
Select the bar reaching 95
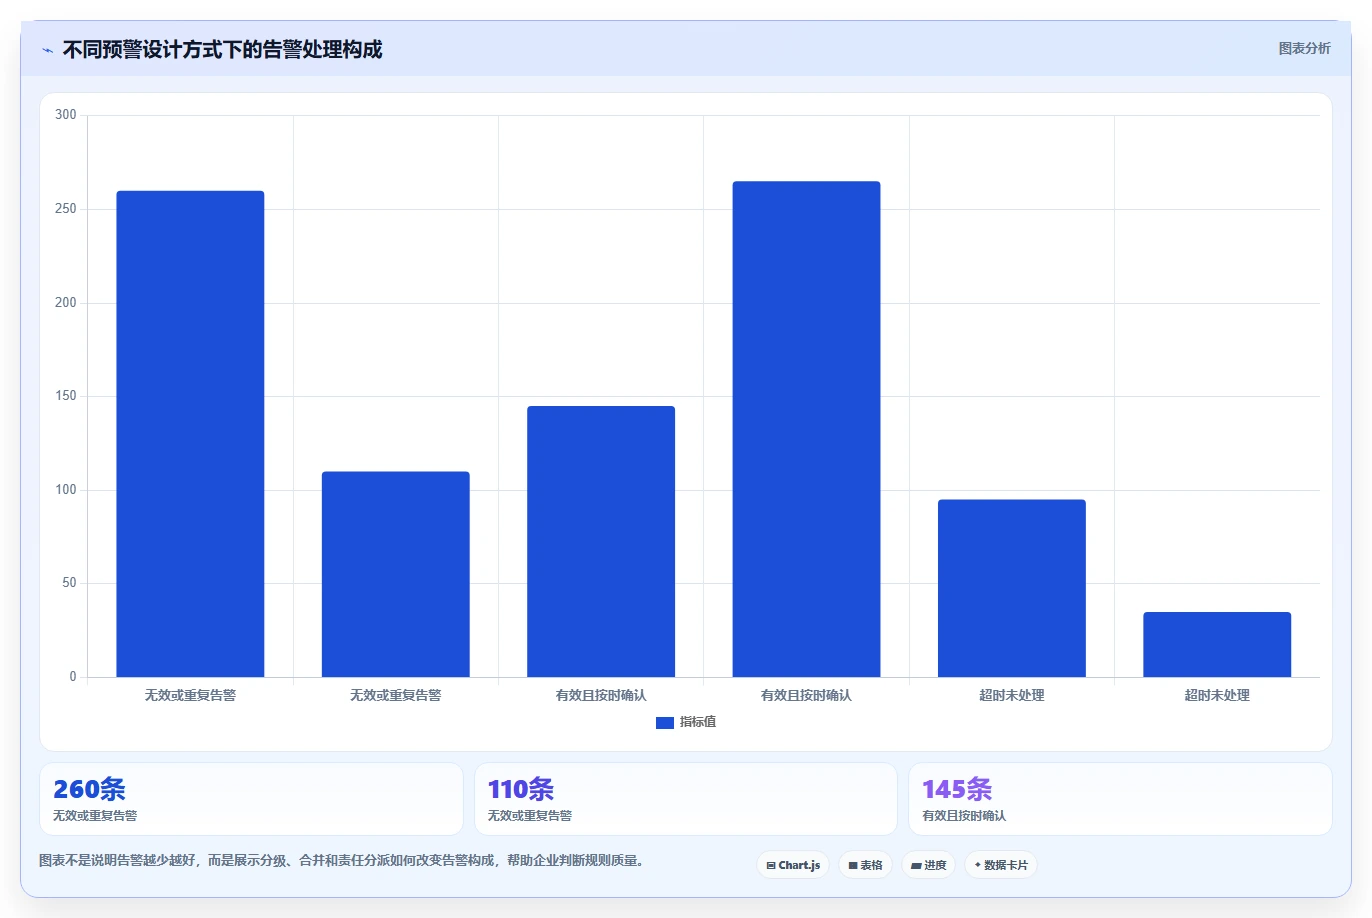pos(1011,588)
